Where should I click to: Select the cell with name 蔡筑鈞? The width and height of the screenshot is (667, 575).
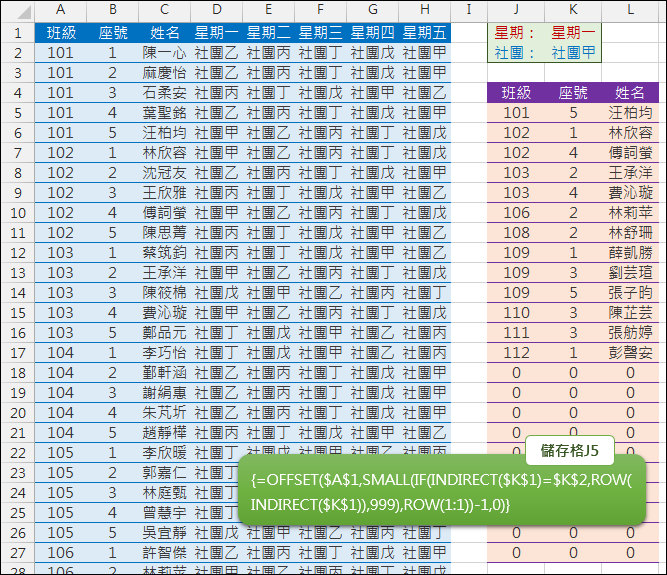pos(165,253)
